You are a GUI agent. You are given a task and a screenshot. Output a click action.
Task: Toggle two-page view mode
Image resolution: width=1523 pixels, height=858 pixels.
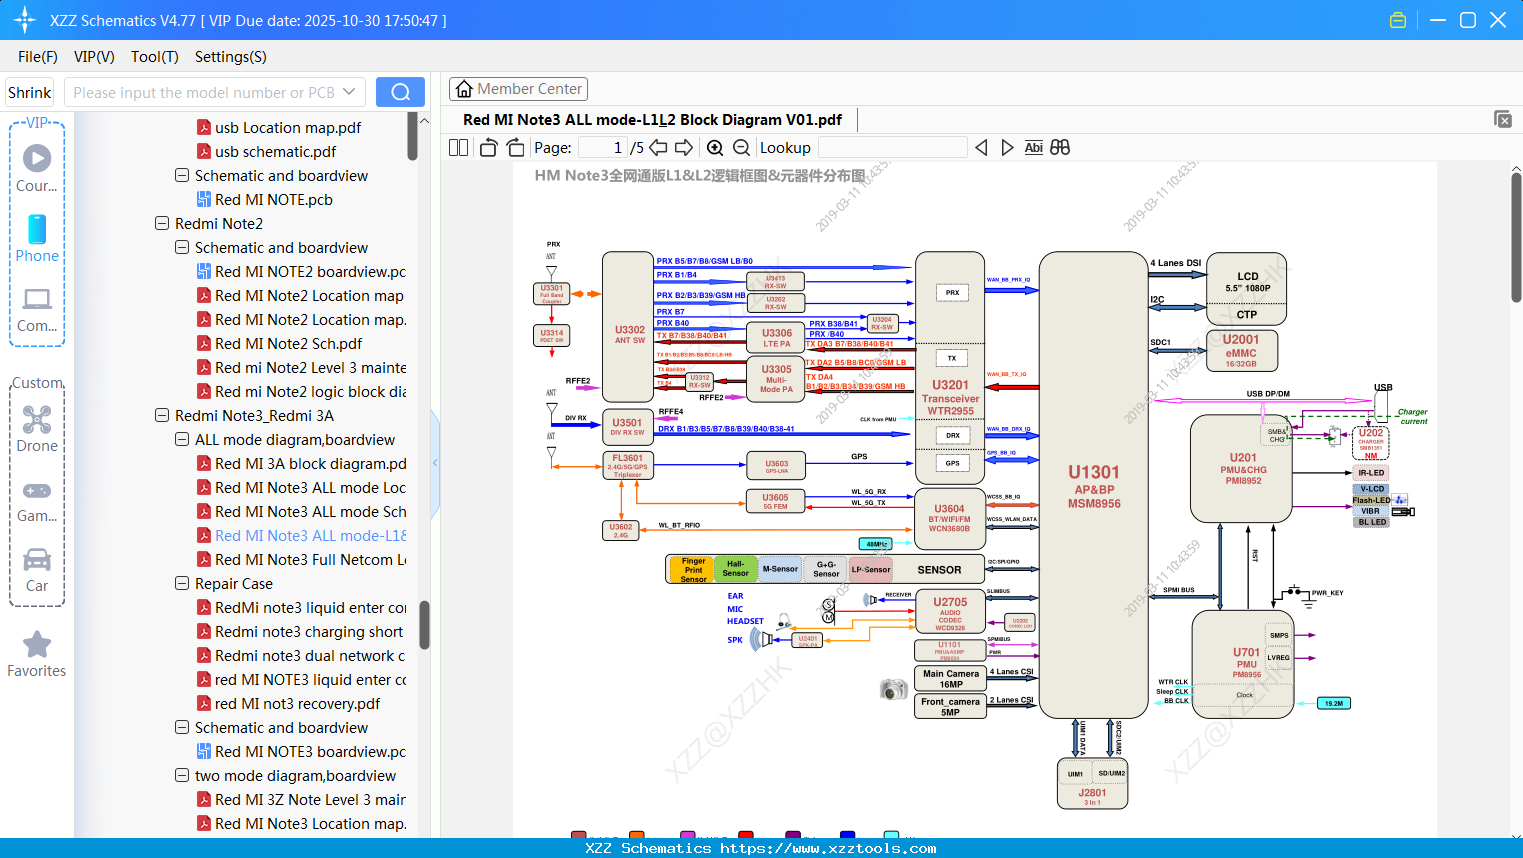tap(457, 147)
